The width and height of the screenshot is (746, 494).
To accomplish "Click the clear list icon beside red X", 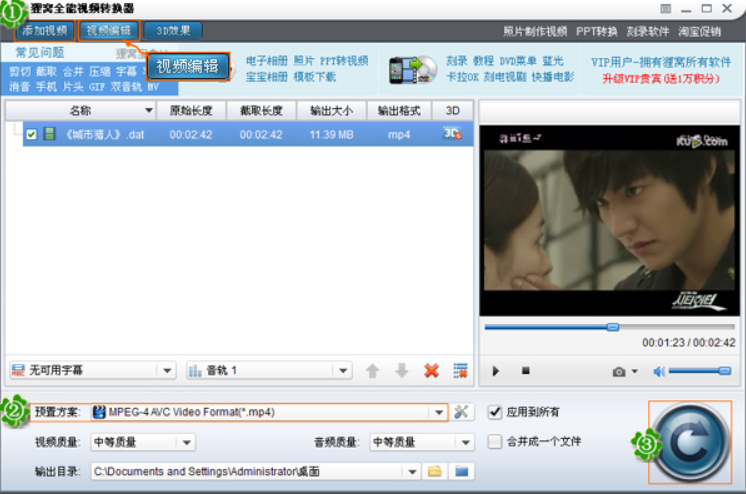I will coord(460,371).
